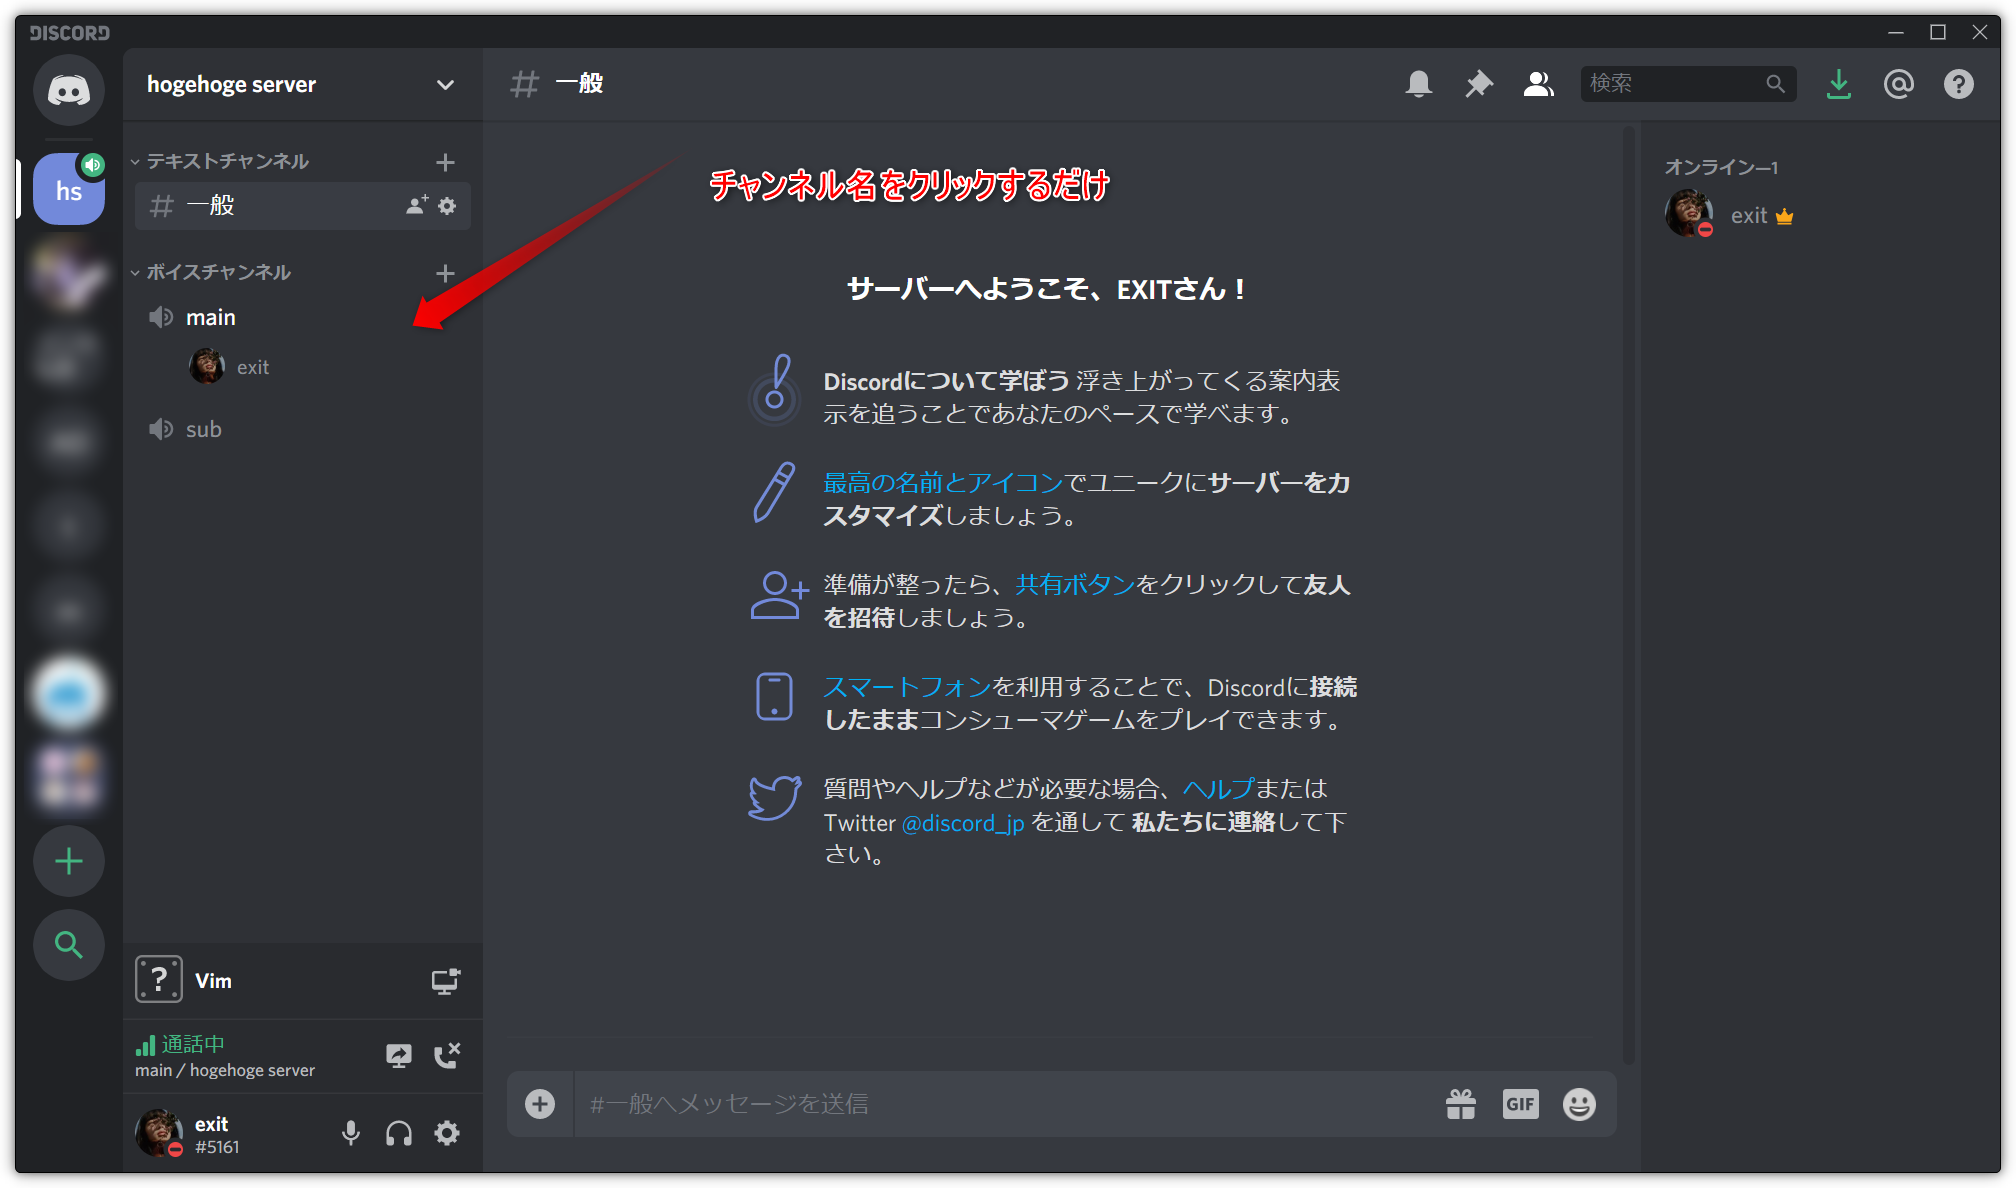2016x1188 pixels.
Task: Click the invite icon on 一般 channel
Action: (x=417, y=206)
